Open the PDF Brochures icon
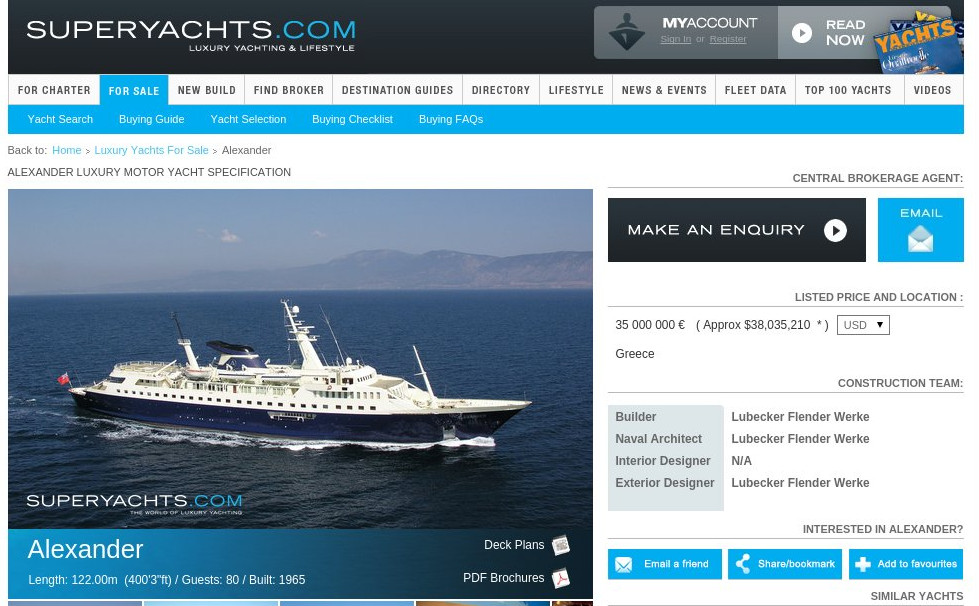The height and width of the screenshot is (606, 979). pyautogui.click(x=561, y=578)
